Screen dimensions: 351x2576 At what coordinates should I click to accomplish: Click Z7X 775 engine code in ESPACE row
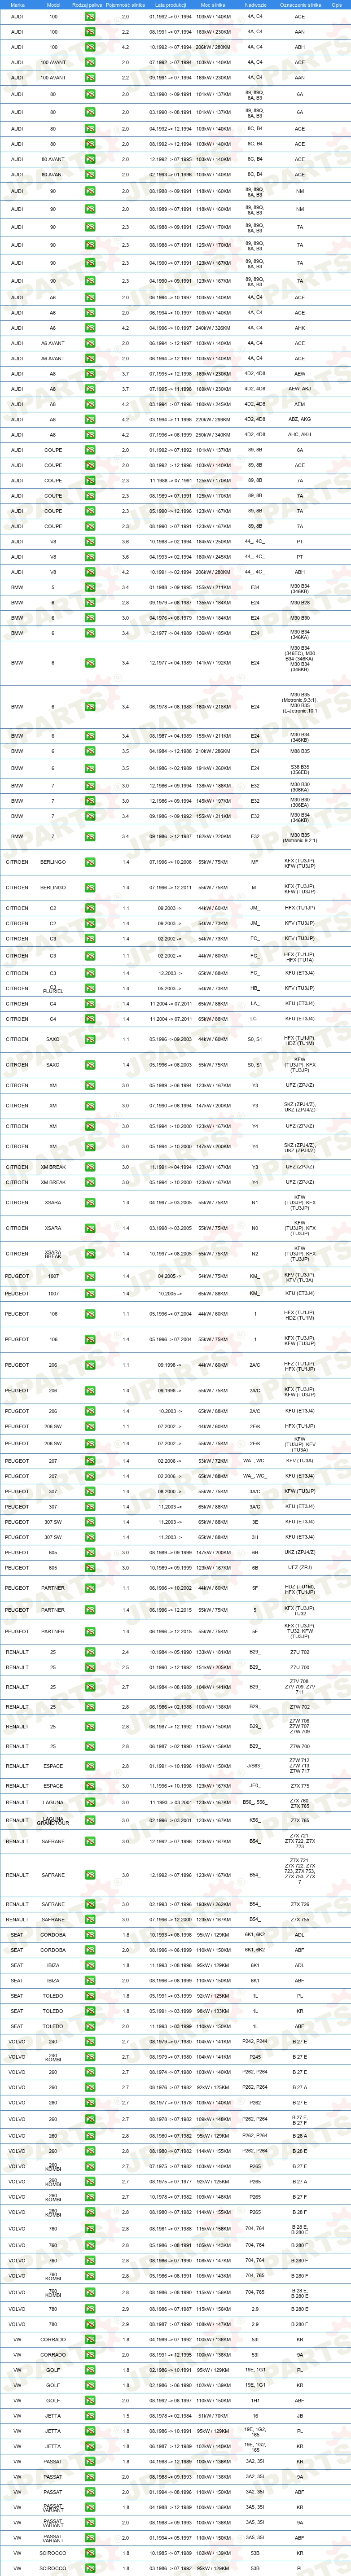coord(300,1786)
